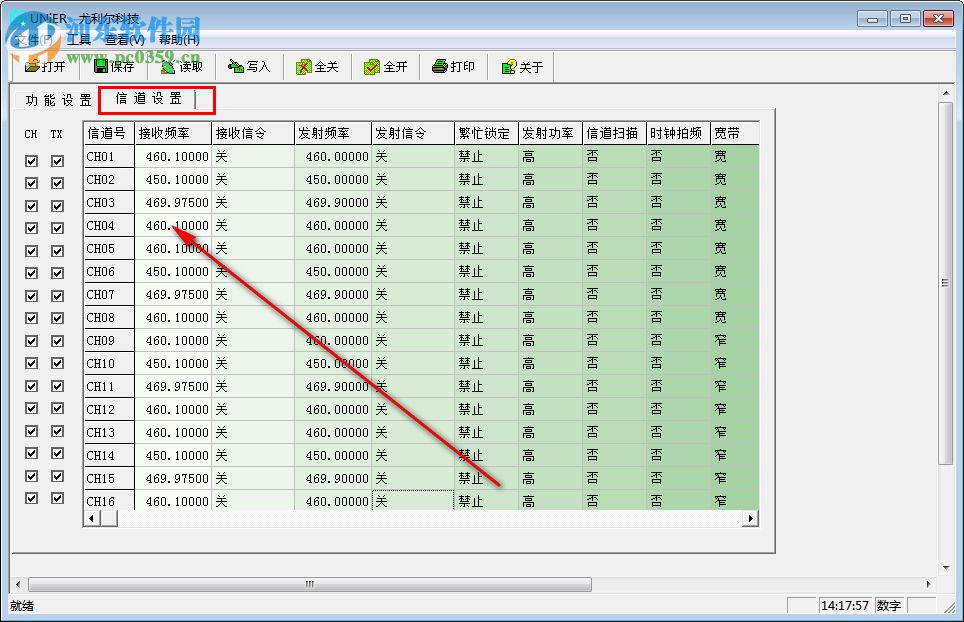Viewport: 964px width, 622px height.
Task: Toggle the CH checkbox for CH03
Action: (31, 206)
